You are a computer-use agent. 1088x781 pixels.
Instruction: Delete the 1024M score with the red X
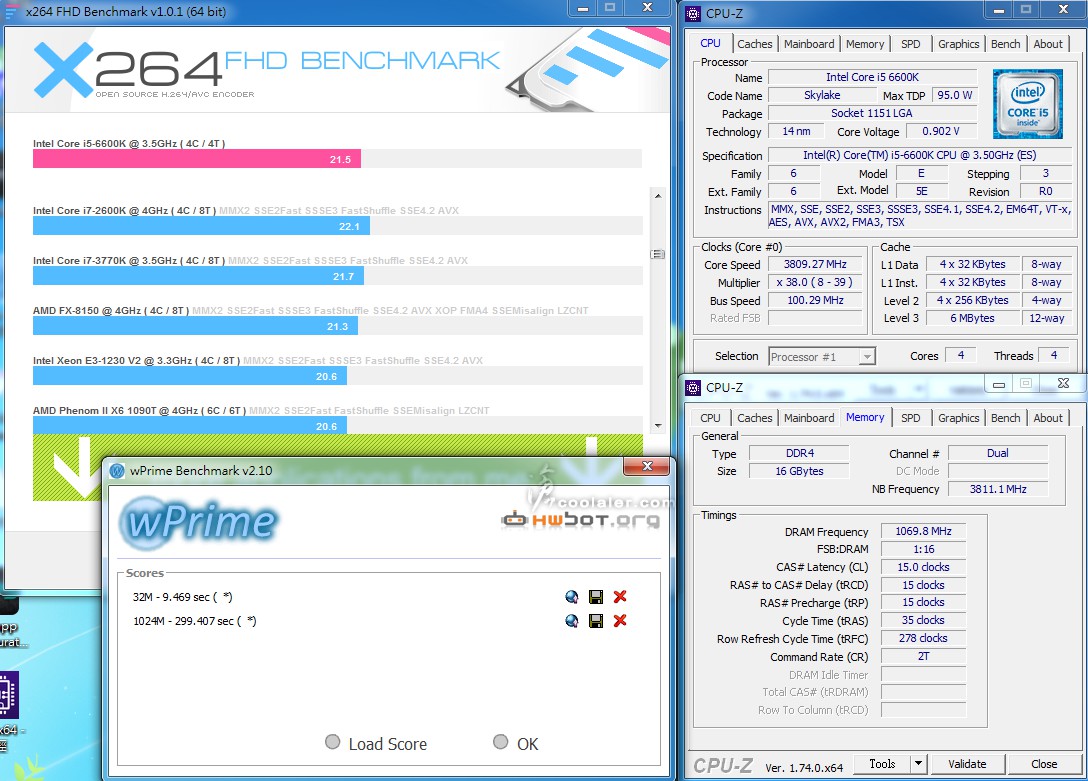click(x=620, y=621)
